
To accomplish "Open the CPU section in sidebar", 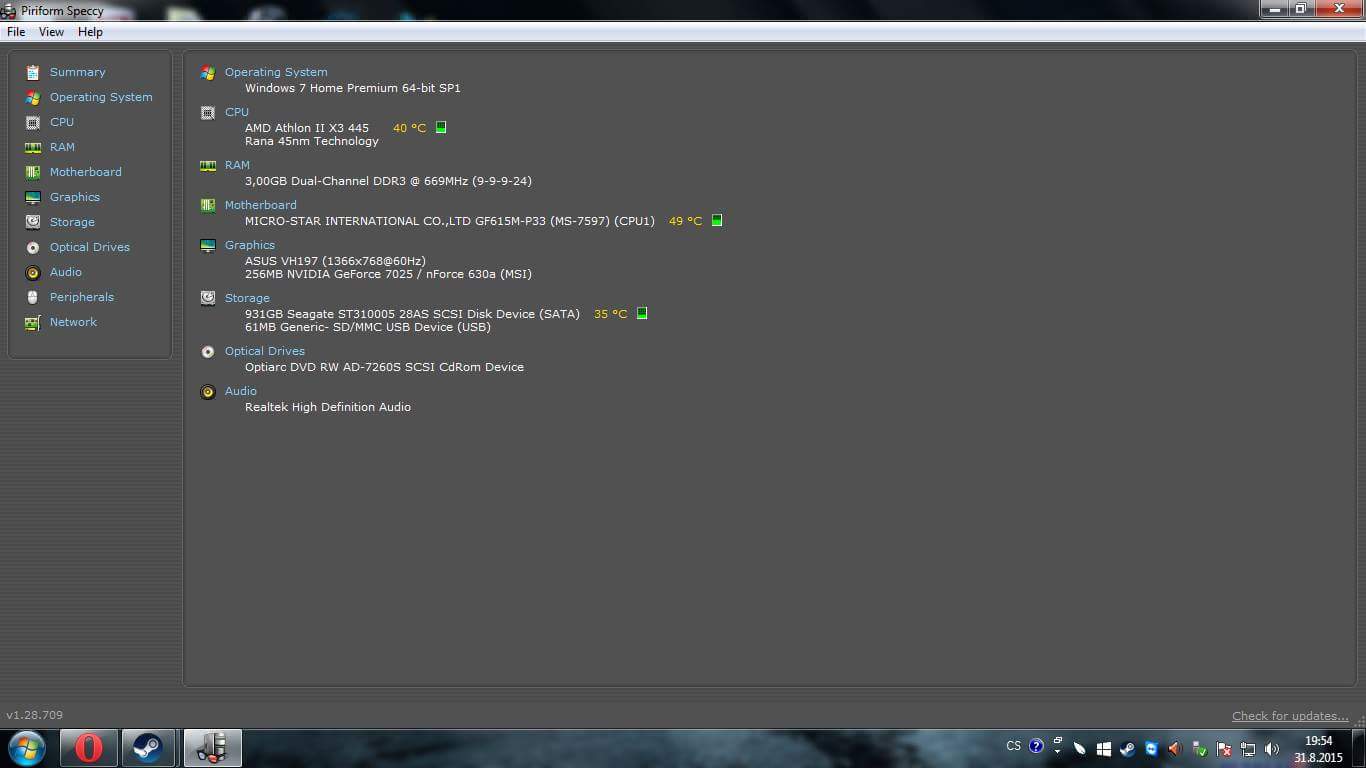I will [x=62, y=122].
